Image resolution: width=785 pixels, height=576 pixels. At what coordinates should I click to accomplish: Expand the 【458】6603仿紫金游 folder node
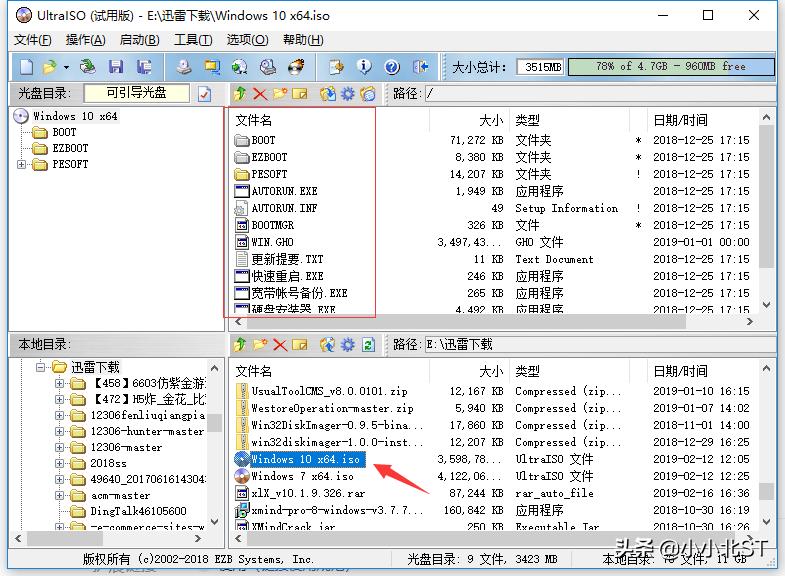tap(60, 384)
